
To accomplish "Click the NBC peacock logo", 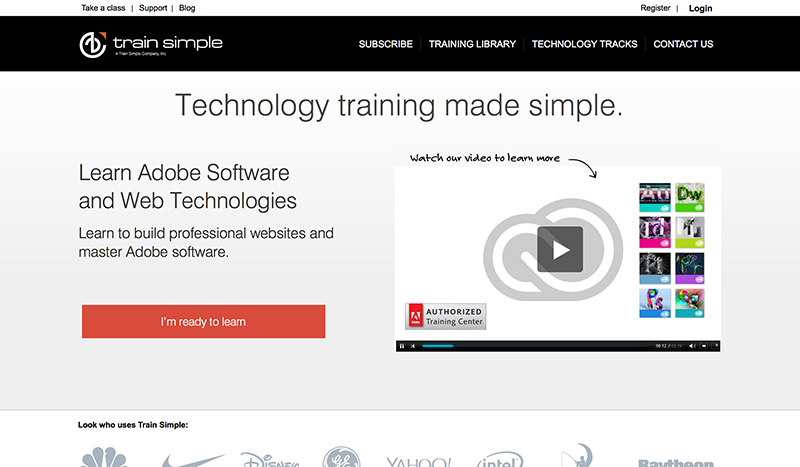I will coord(104,457).
